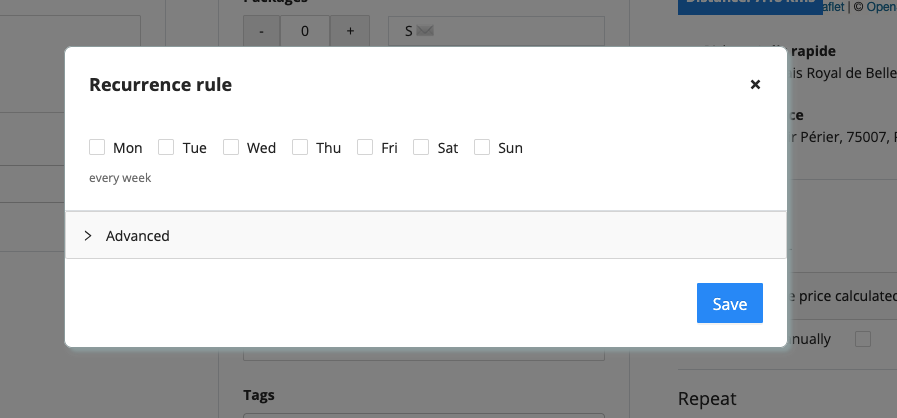
Task: Mark the Sat checkbox
Action: pos(421,147)
